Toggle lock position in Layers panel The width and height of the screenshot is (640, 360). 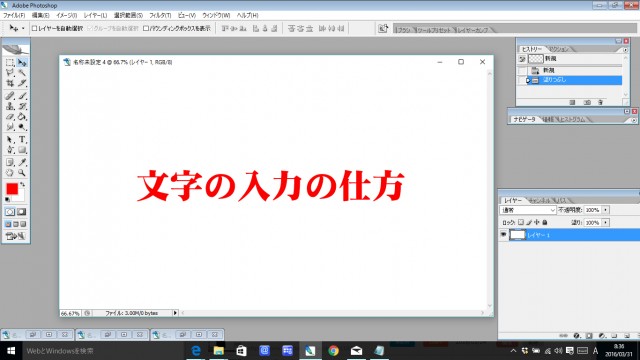537,222
